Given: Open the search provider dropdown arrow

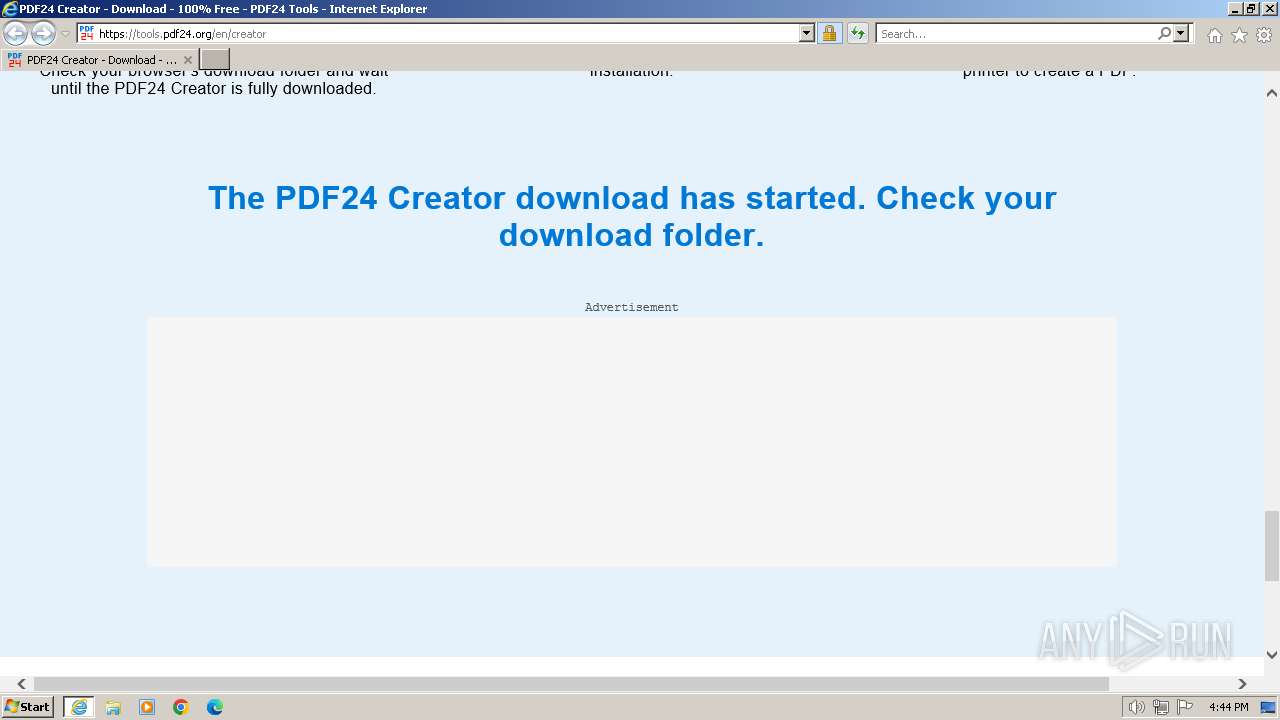Looking at the screenshot, I should (x=1181, y=33).
